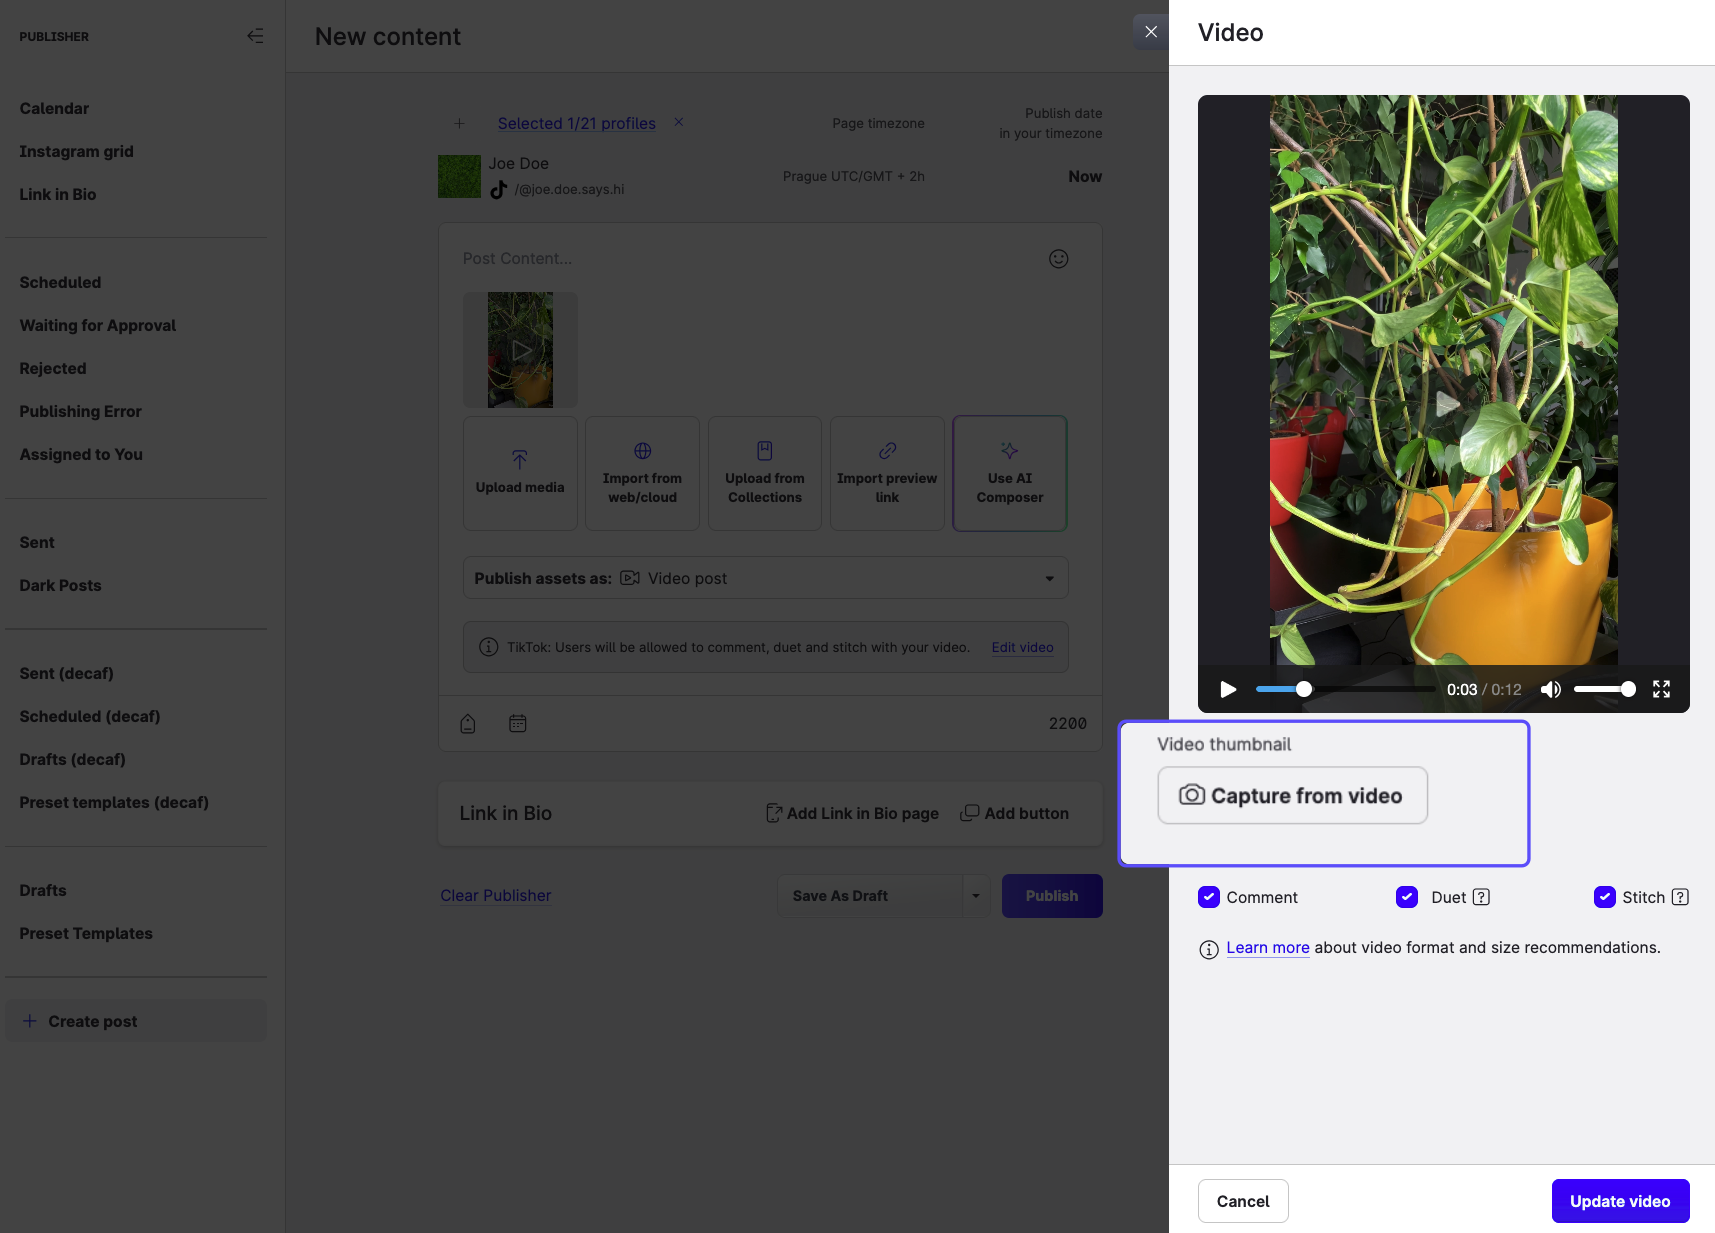Viewport: 1715px width, 1233px height.
Task: Mute the video volume speaker icon
Action: tap(1550, 689)
